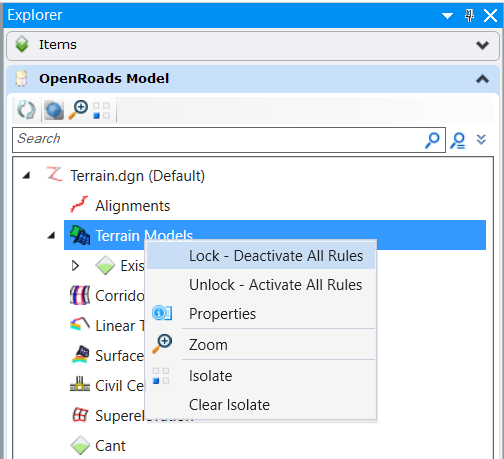Click the Items section header label
Image resolution: width=504 pixels, height=459 pixels.
[x=58, y=45]
